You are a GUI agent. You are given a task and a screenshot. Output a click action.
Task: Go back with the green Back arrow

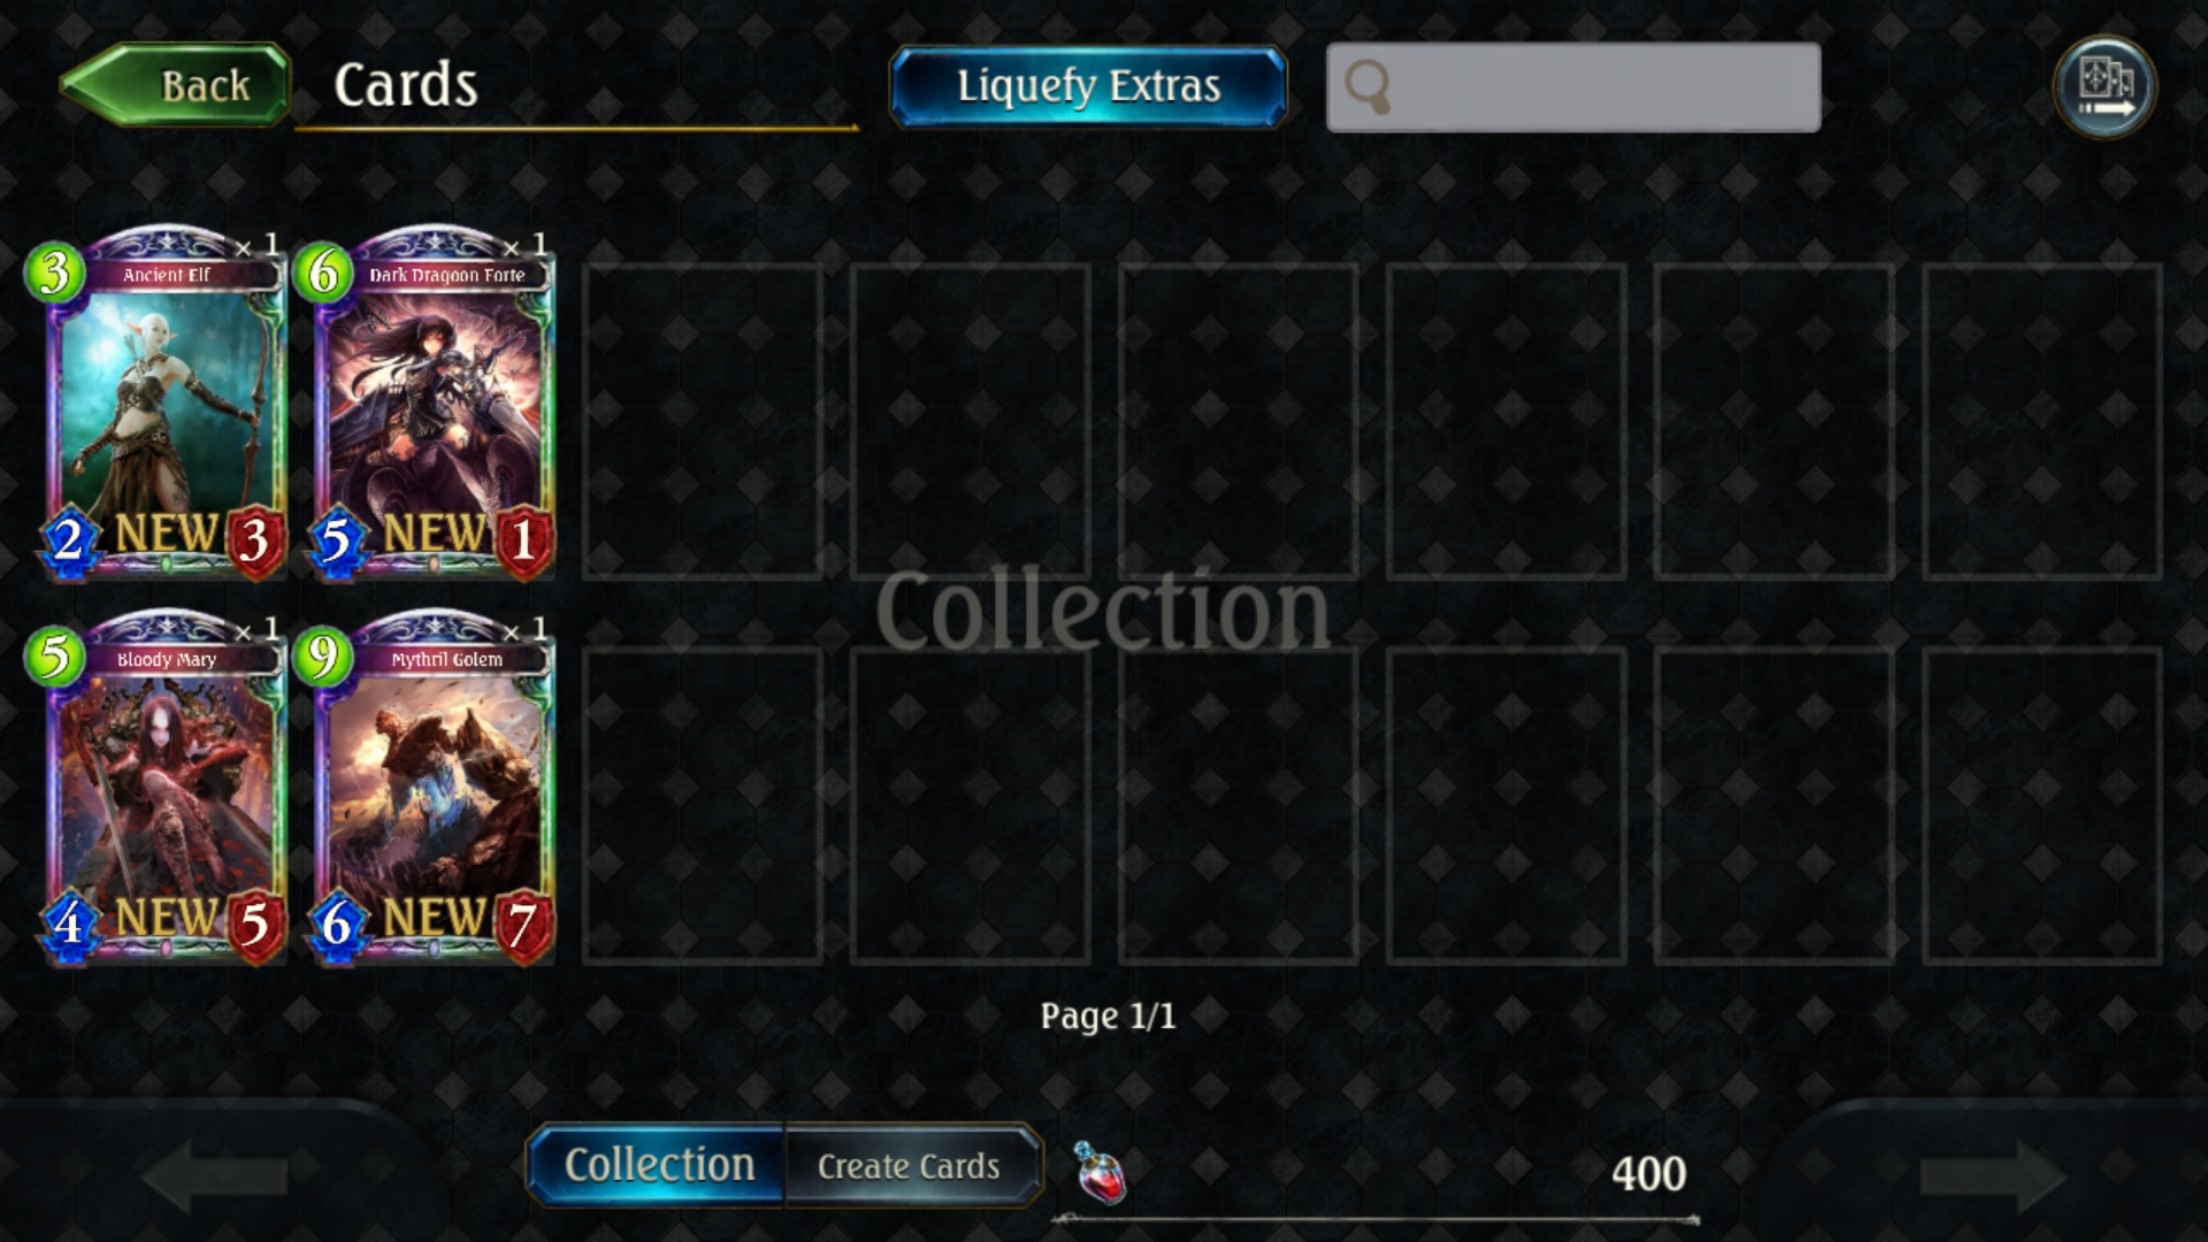(x=176, y=85)
